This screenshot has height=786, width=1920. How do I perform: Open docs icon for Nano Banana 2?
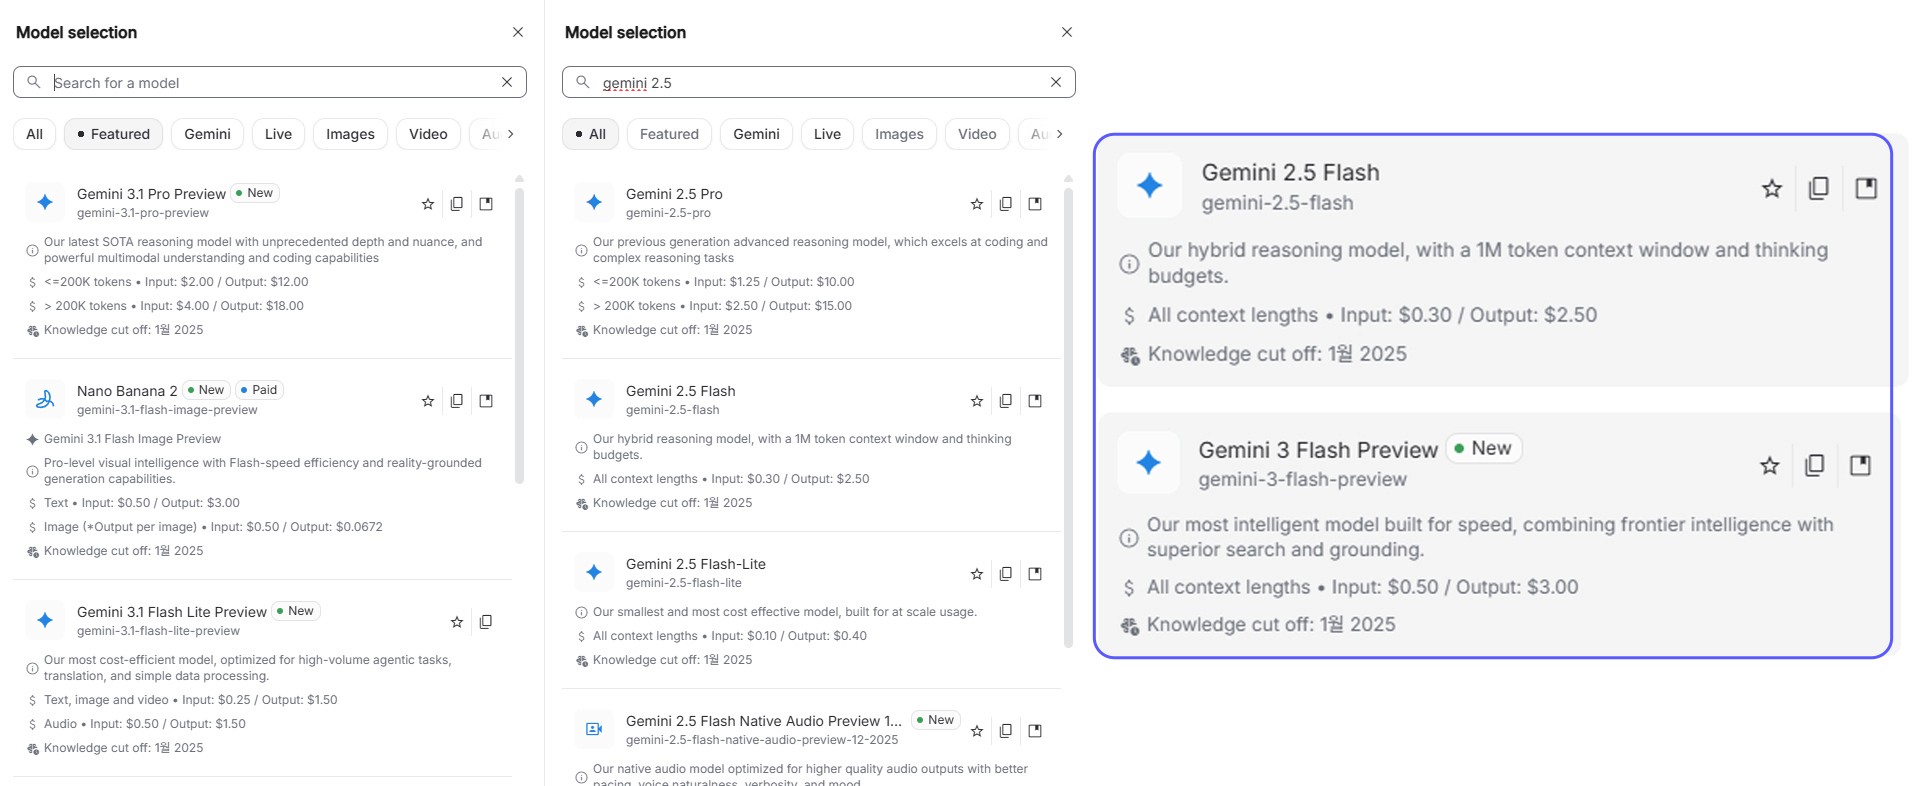click(x=486, y=401)
